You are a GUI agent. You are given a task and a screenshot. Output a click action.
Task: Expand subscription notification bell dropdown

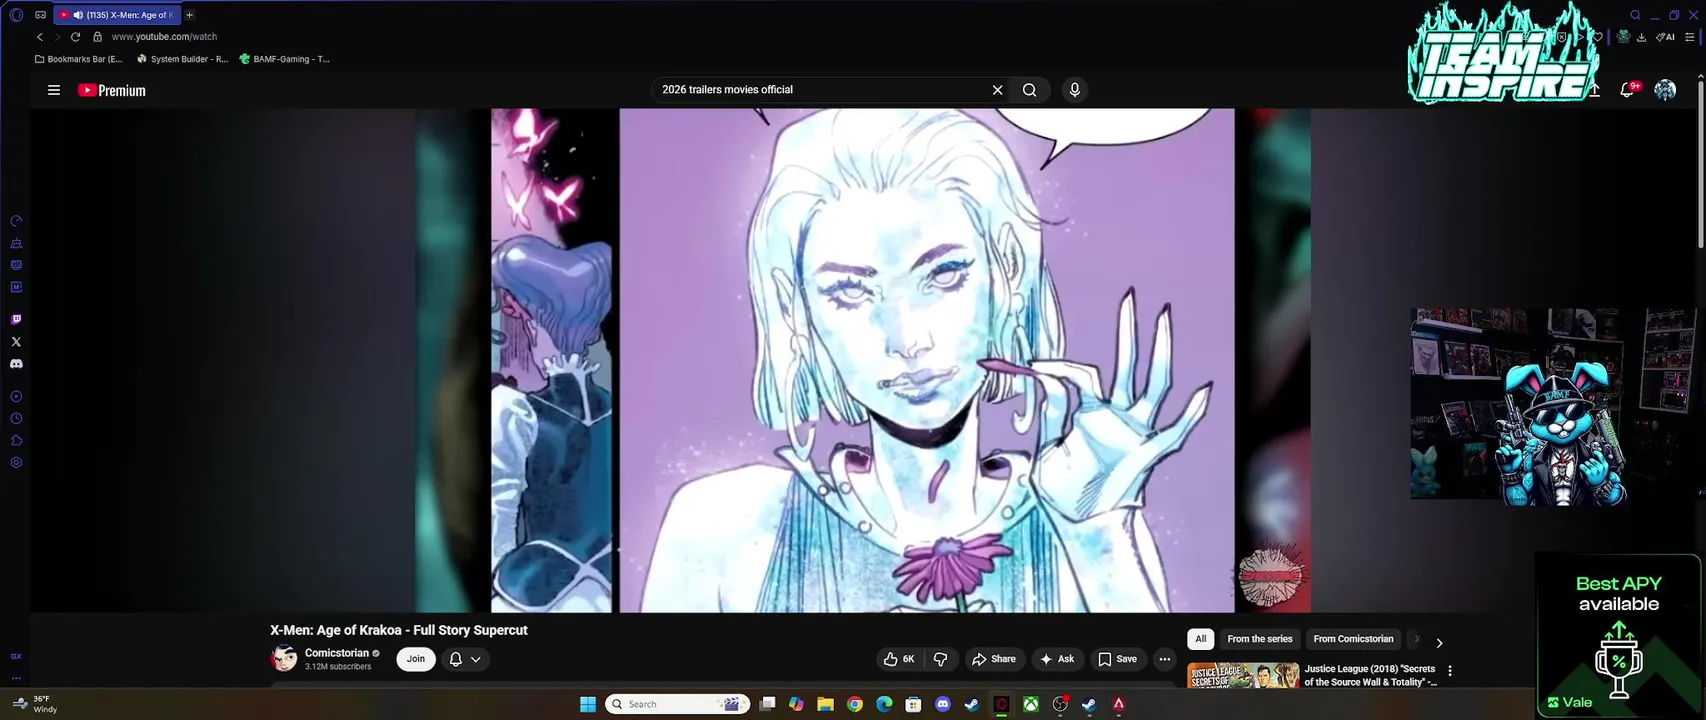point(465,659)
